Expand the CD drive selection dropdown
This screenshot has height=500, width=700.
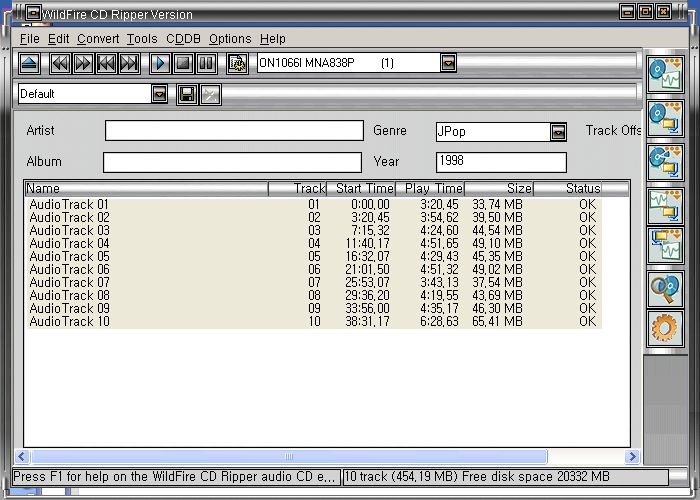pyautogui.click(x=448, y=63)
